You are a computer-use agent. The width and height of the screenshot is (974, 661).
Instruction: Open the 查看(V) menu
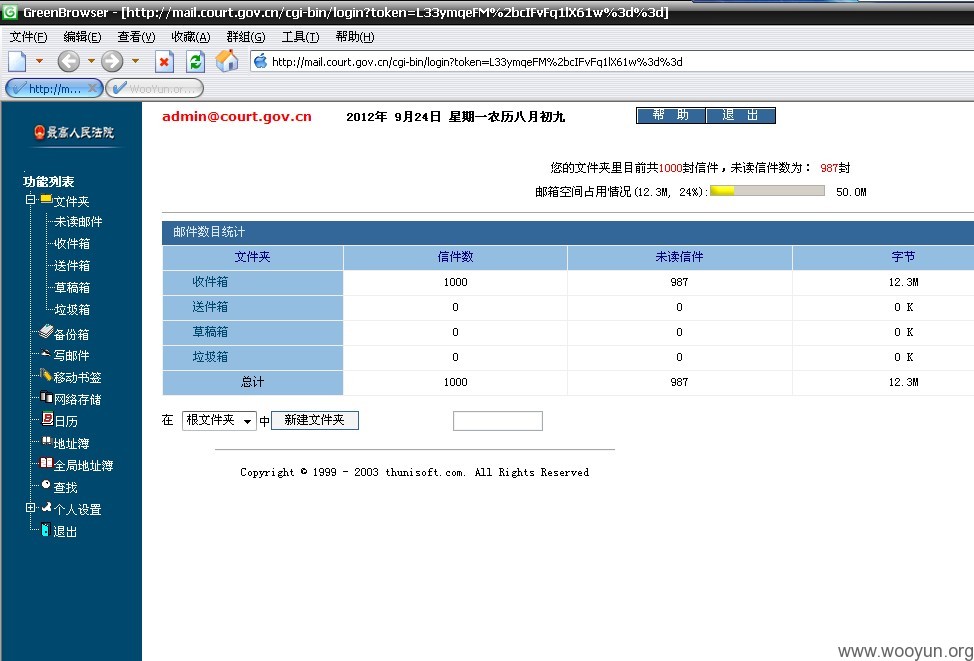point(136,37)
